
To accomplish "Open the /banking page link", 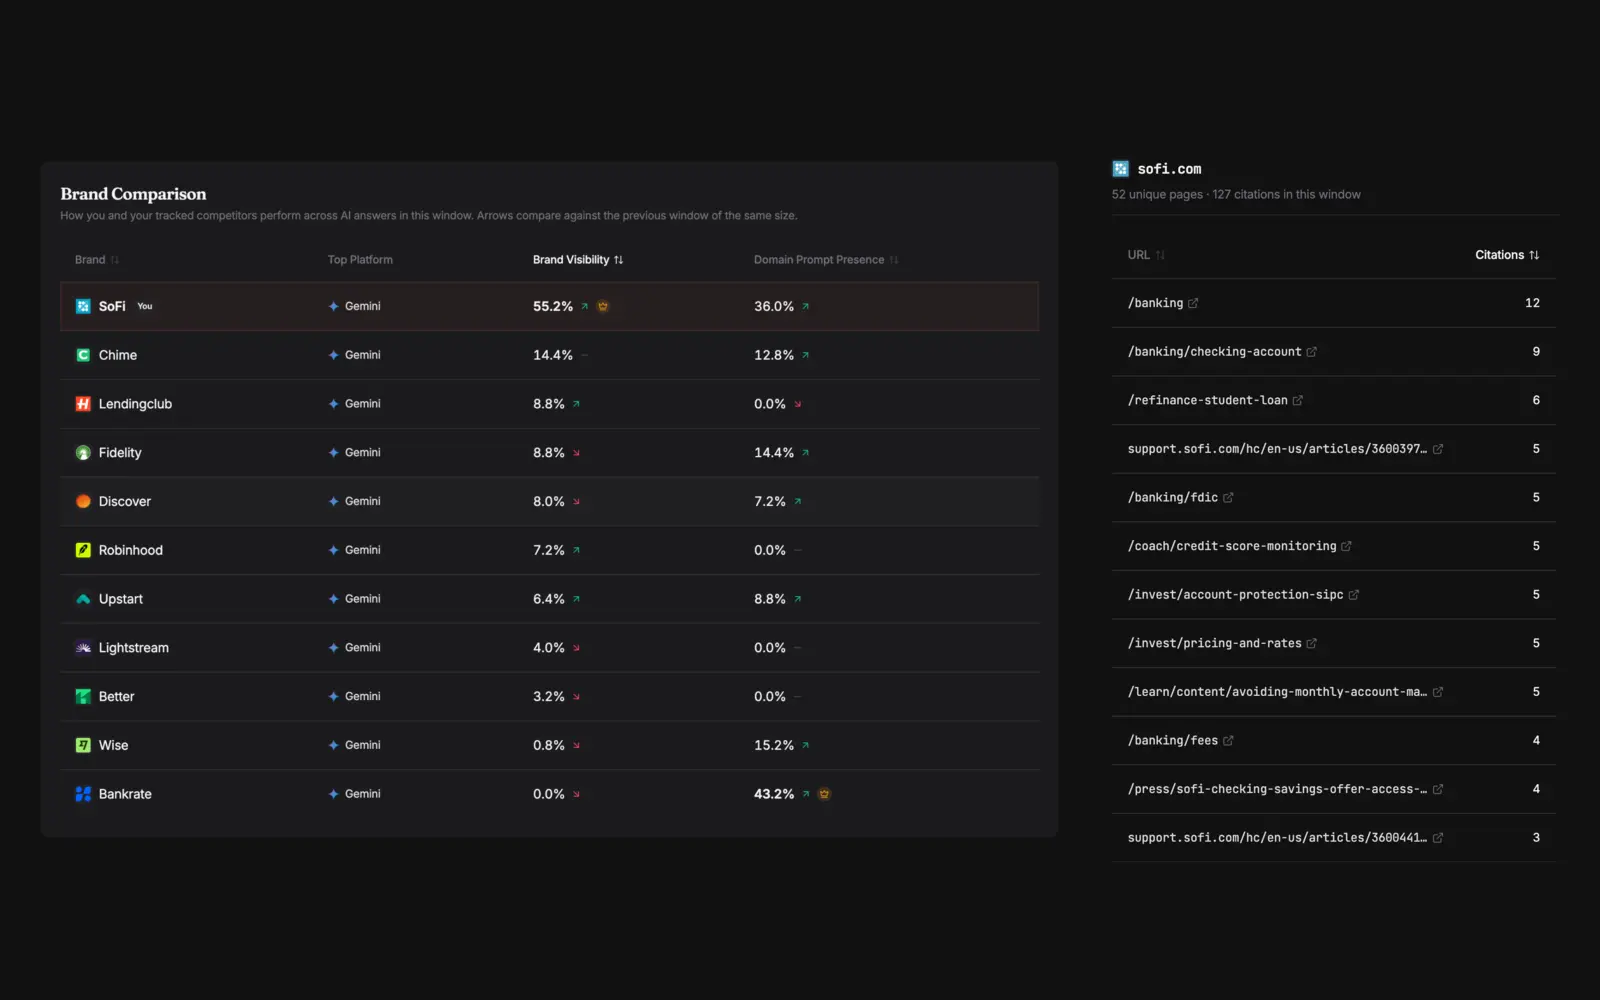I will coord(1155,303).
